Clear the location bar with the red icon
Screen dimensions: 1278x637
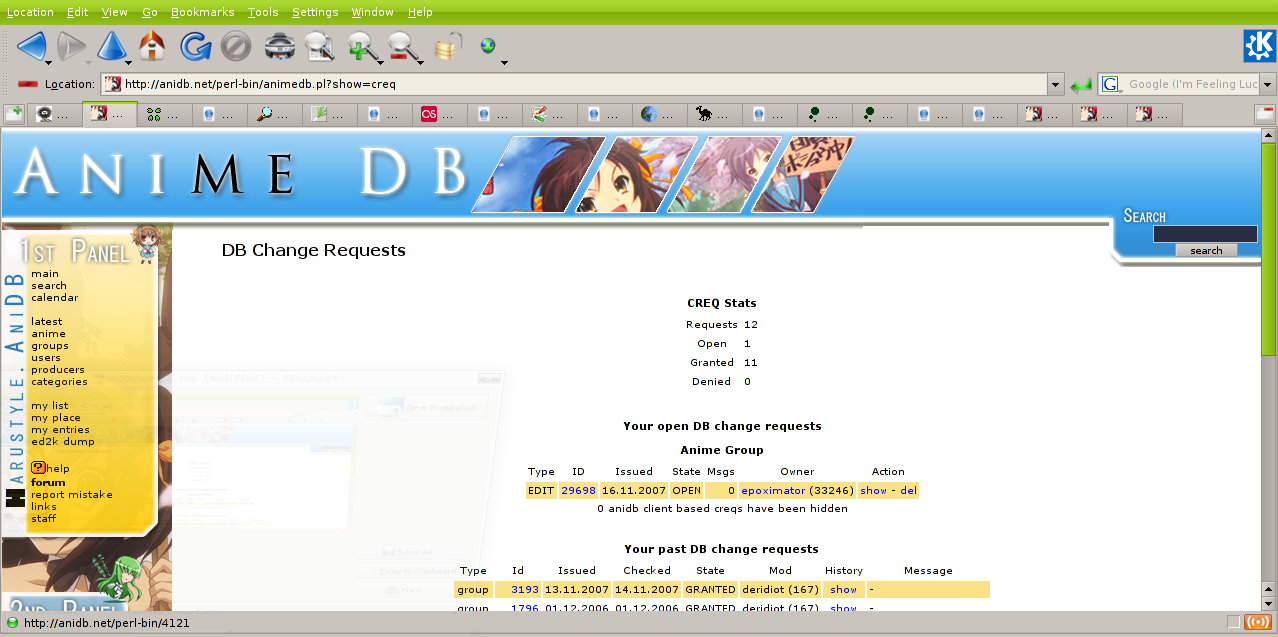[28, 85]
